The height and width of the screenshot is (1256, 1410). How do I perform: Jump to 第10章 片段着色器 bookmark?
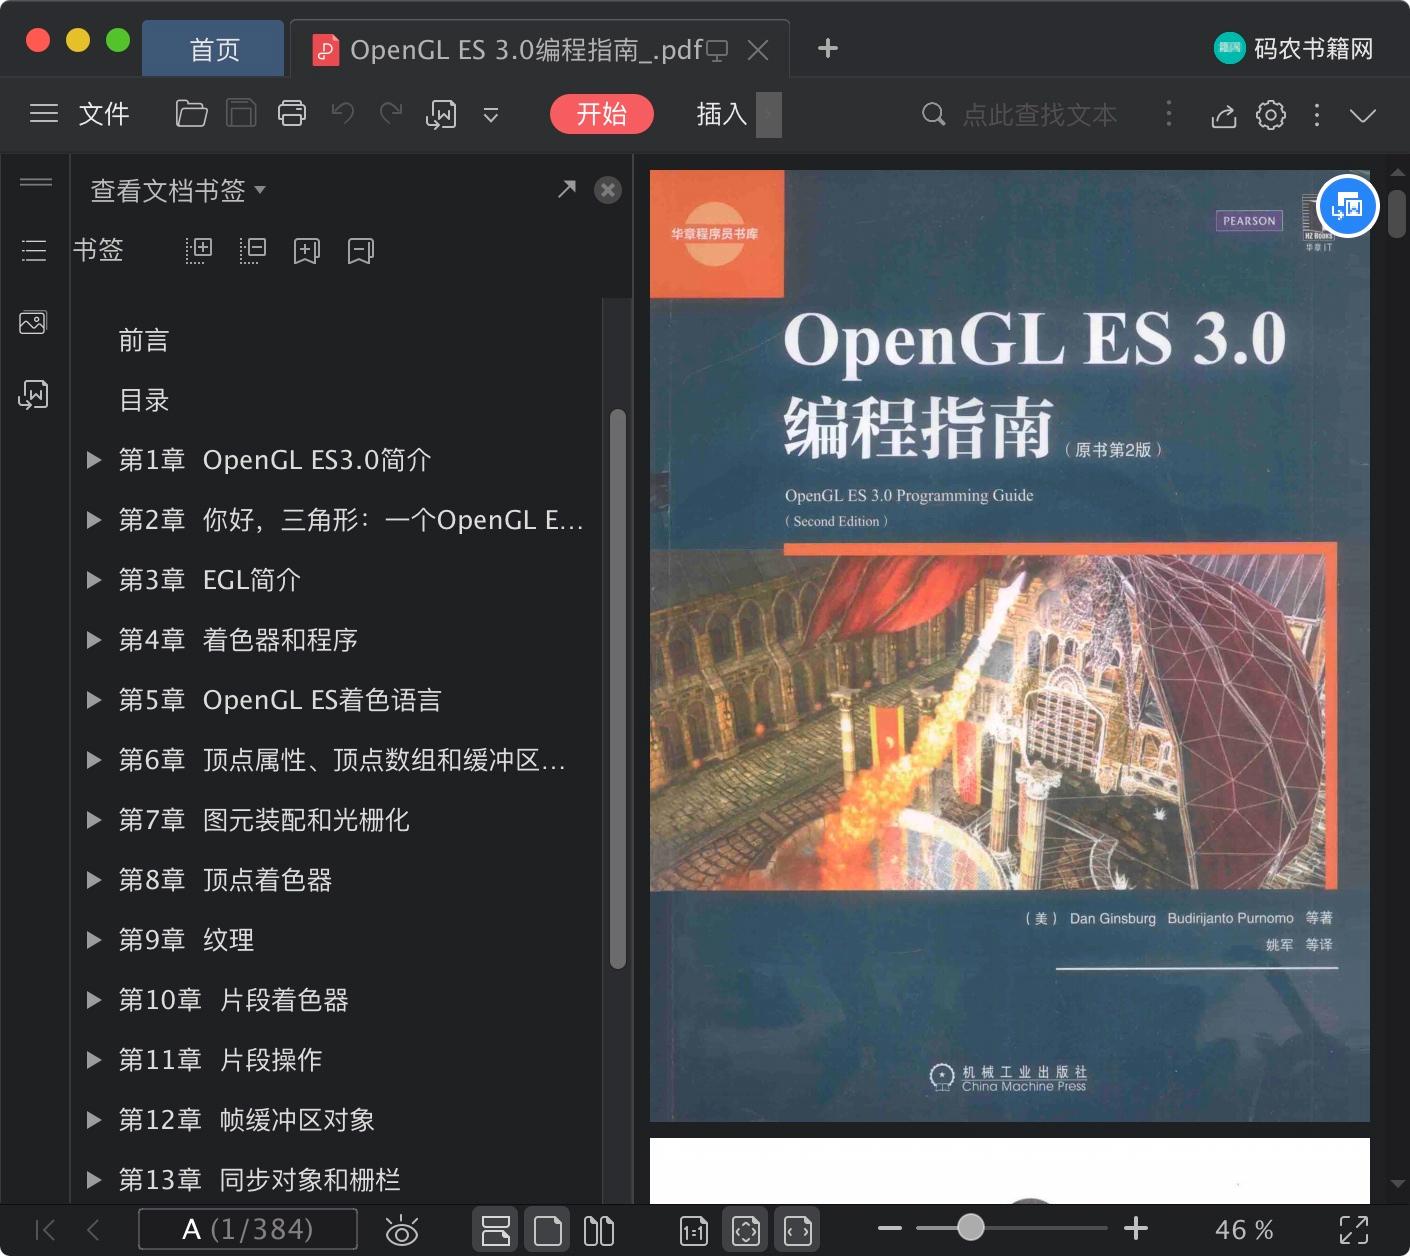(233, 1000)
